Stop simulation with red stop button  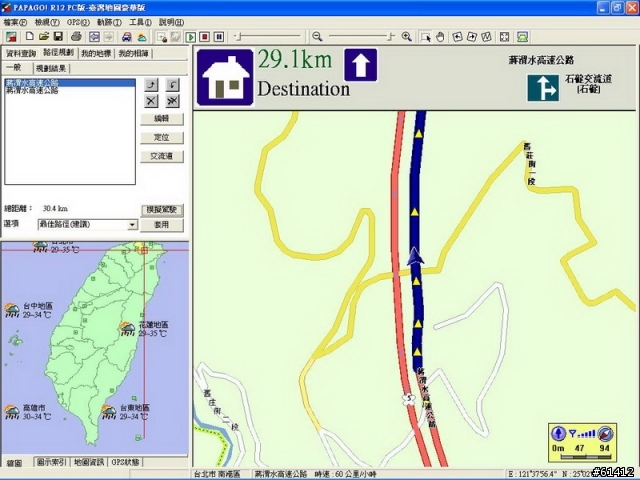point(205,37)
